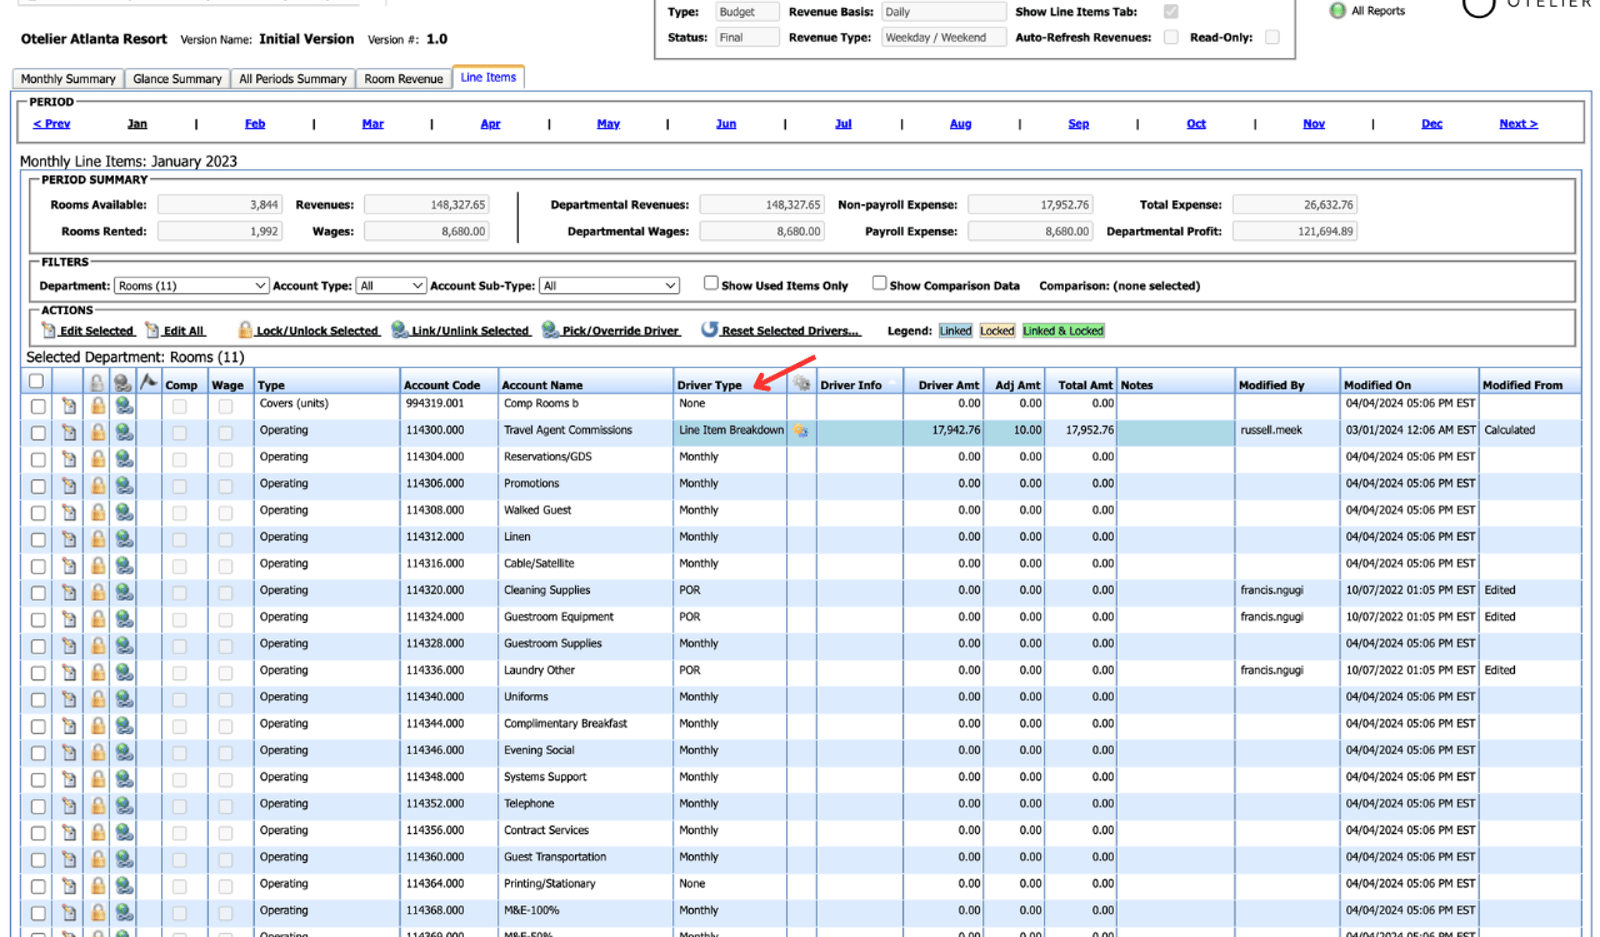
Task: Click link icon in Linen row
Action: (x=123, y=539)
